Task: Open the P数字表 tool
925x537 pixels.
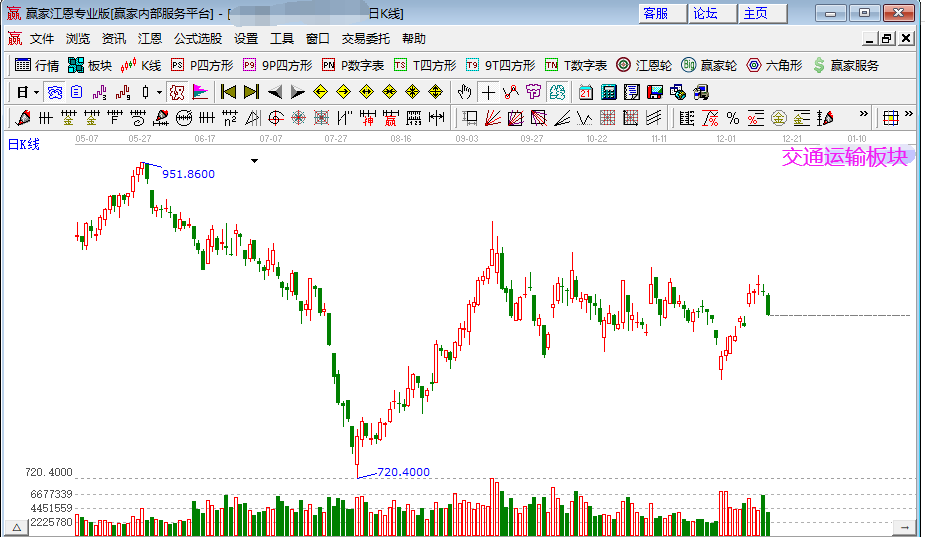Action: point(353,66)
